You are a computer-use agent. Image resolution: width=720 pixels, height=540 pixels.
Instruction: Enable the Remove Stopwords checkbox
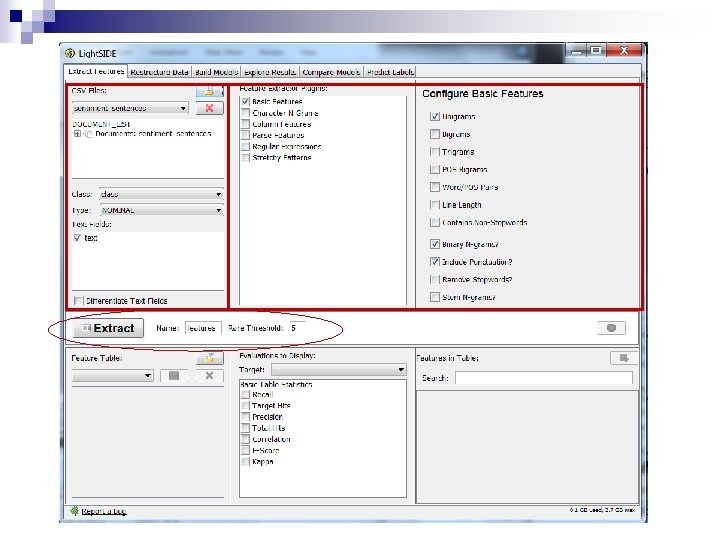coord(435,279)
